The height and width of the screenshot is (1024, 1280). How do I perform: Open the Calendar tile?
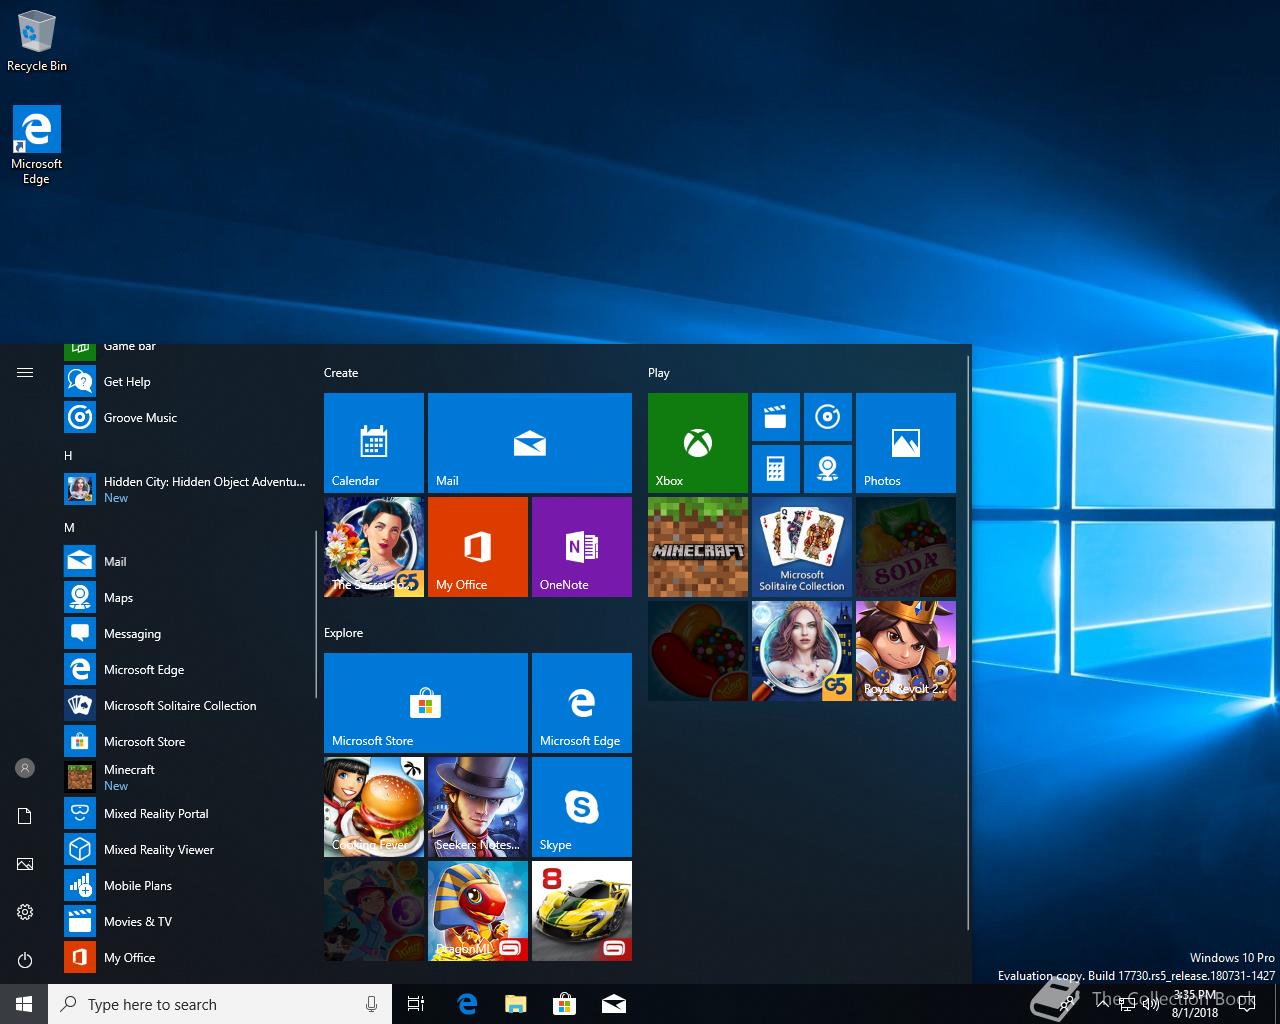374,442
